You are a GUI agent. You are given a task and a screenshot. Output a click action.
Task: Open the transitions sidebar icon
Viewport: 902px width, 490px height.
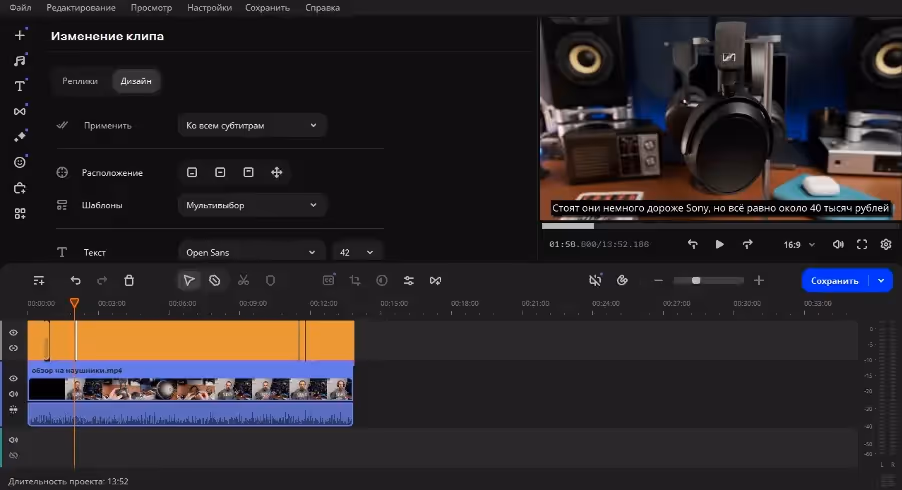click(x=20, y=111)
